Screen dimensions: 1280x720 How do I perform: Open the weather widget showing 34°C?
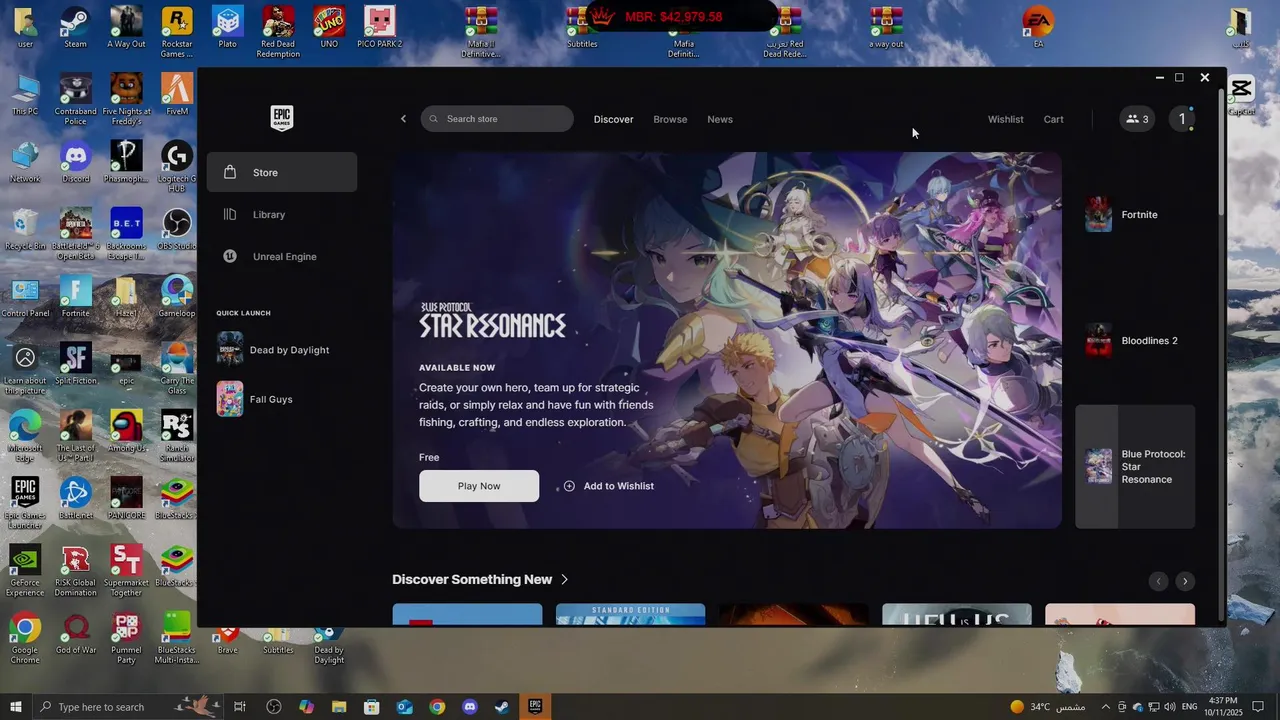[x=1047, y=707]
